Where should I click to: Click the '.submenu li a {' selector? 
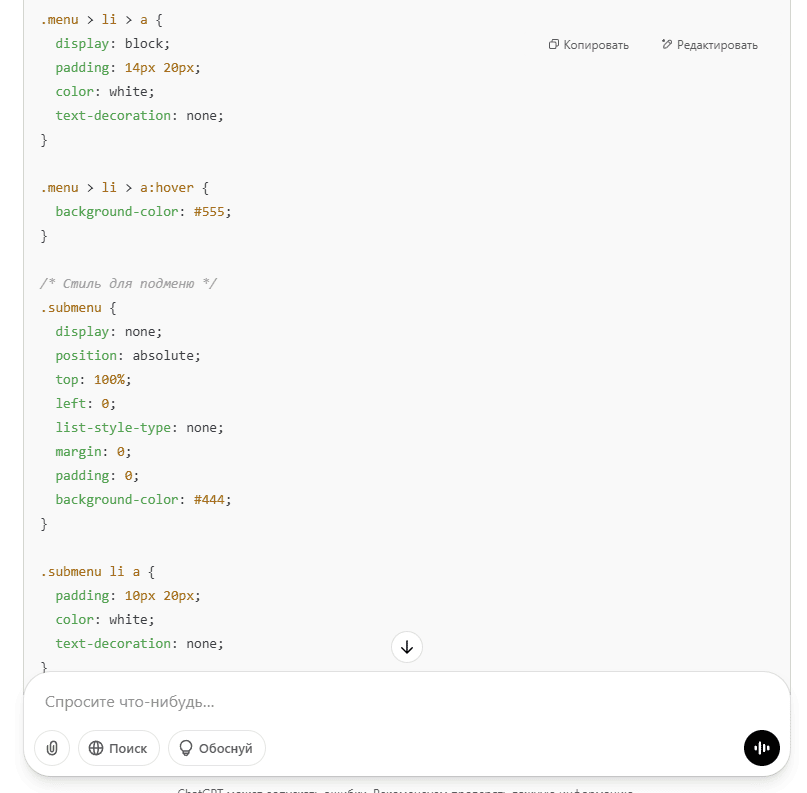(x=97, y=572)
